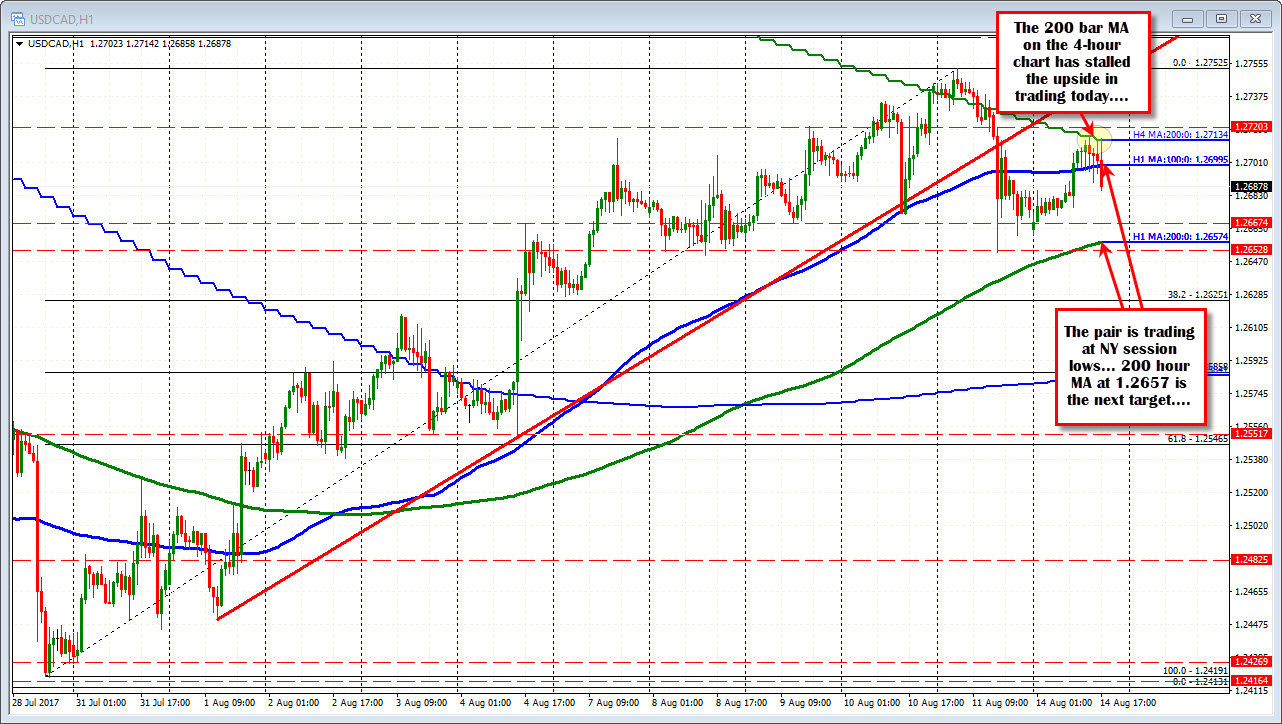Click the 8 Aug 01:00 time axis label

(677, 703)
